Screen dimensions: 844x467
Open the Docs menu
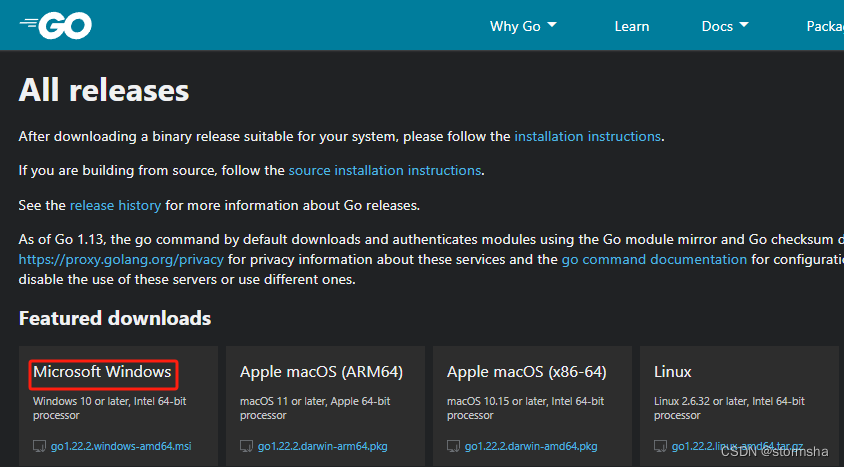[x=725, y=26]
